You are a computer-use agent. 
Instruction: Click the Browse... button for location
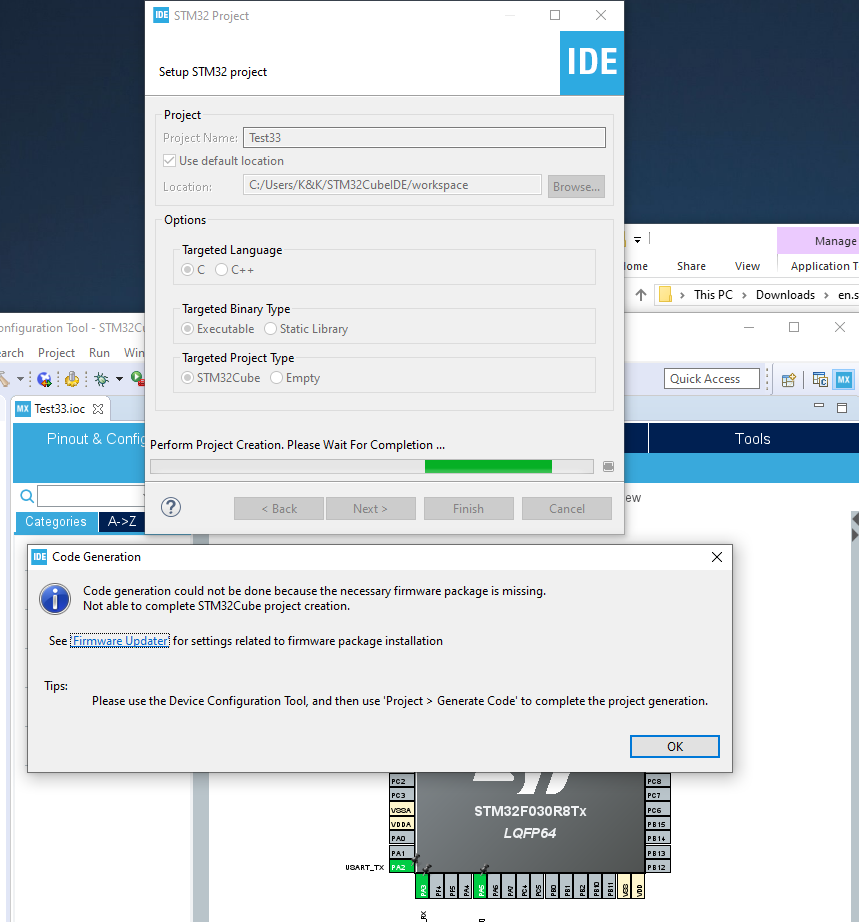click(x=576, y=186)
